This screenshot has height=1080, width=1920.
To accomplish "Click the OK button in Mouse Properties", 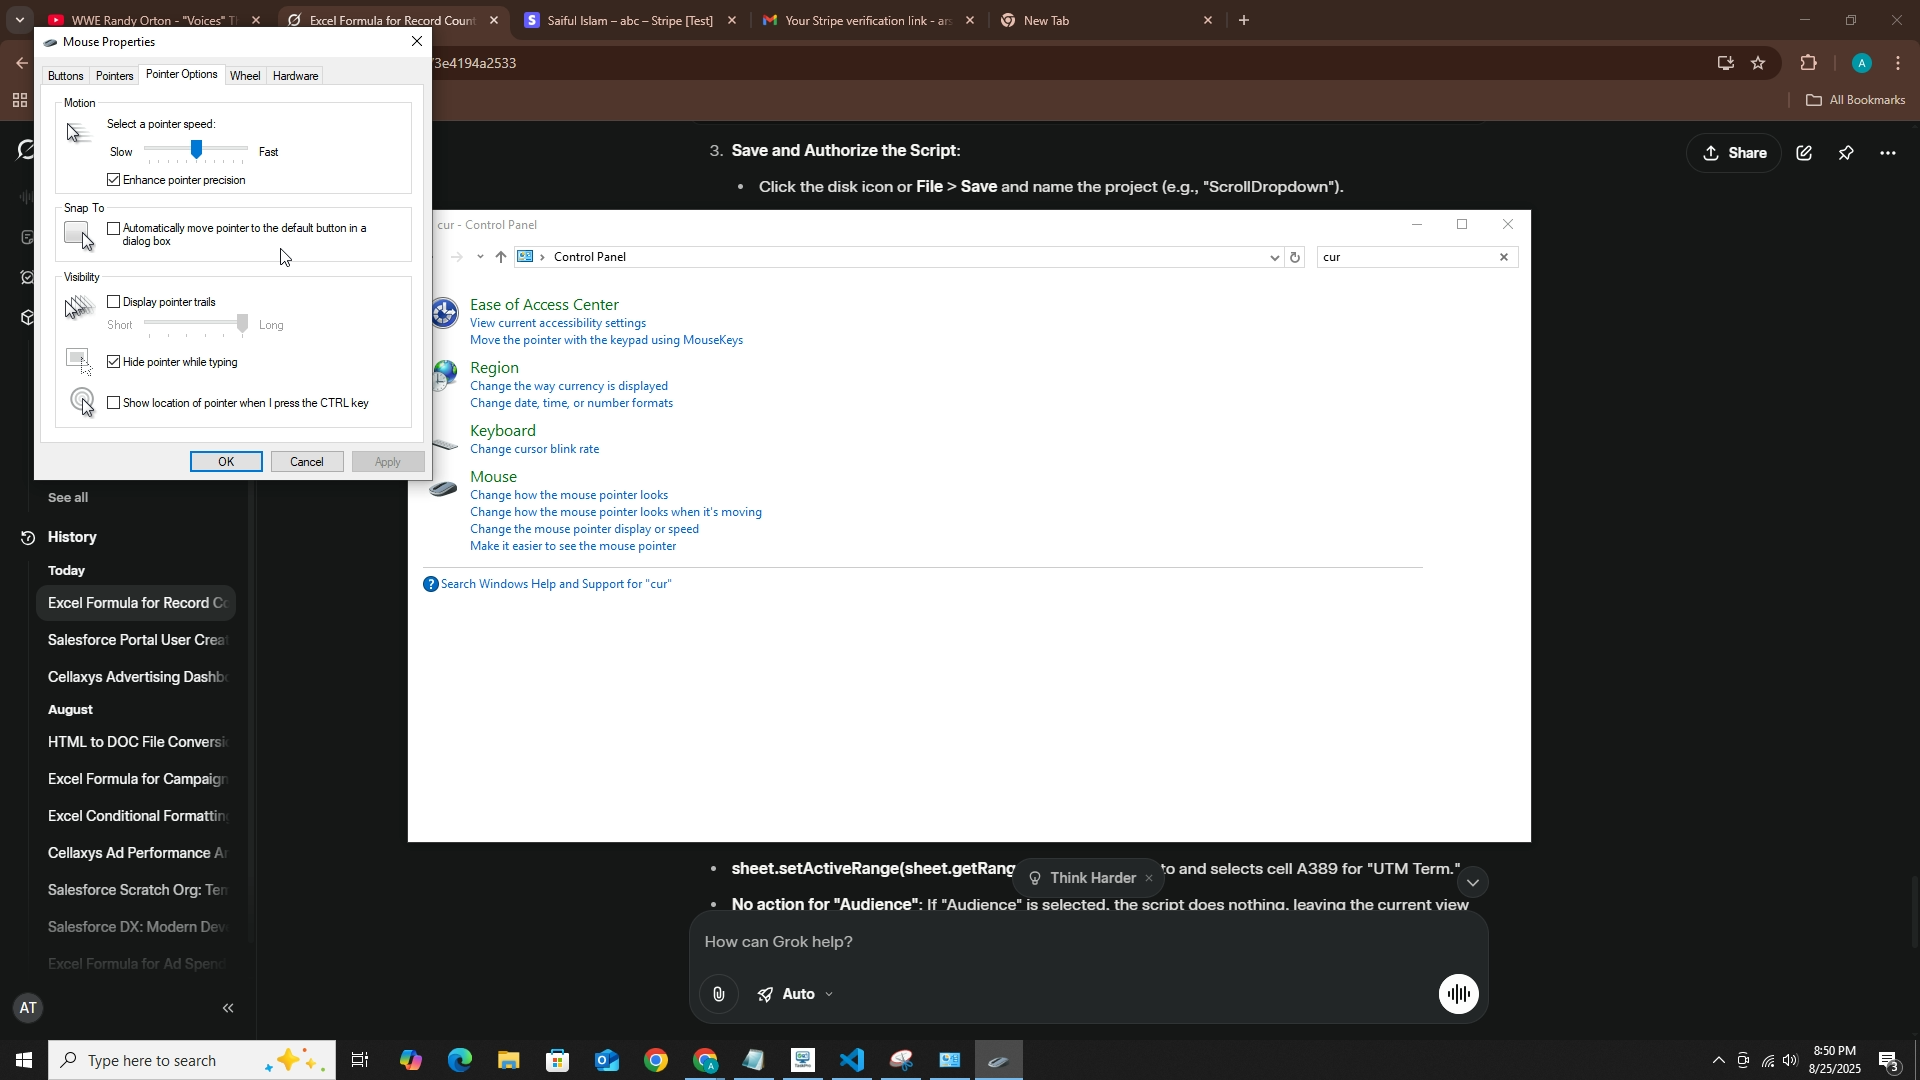I will point(226,462).
